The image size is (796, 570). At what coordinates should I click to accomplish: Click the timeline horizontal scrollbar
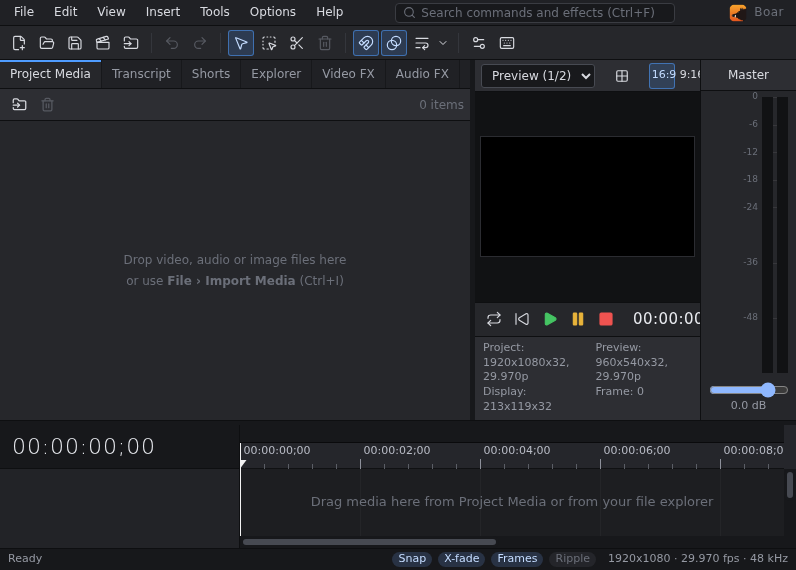[x=369, y=542]
